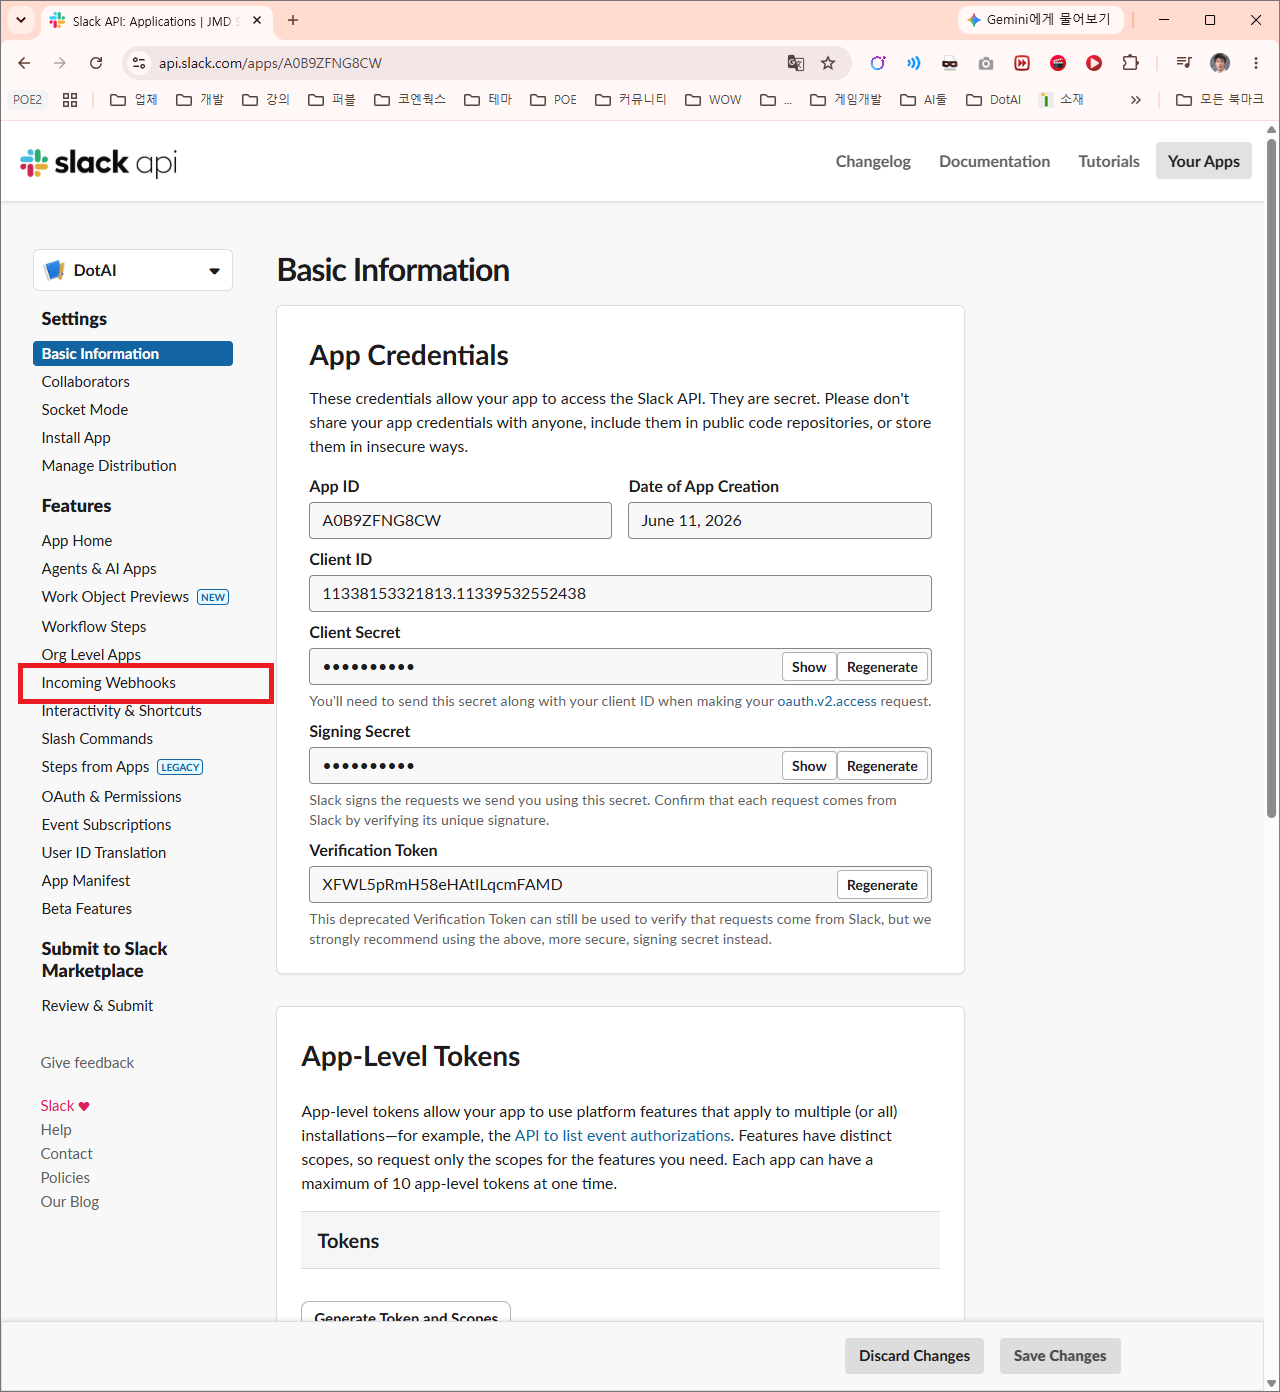Show more bookmarks with the chevron
Image resolution: width=1280 pixels, height=1392 pixels.
(1136, 100)
